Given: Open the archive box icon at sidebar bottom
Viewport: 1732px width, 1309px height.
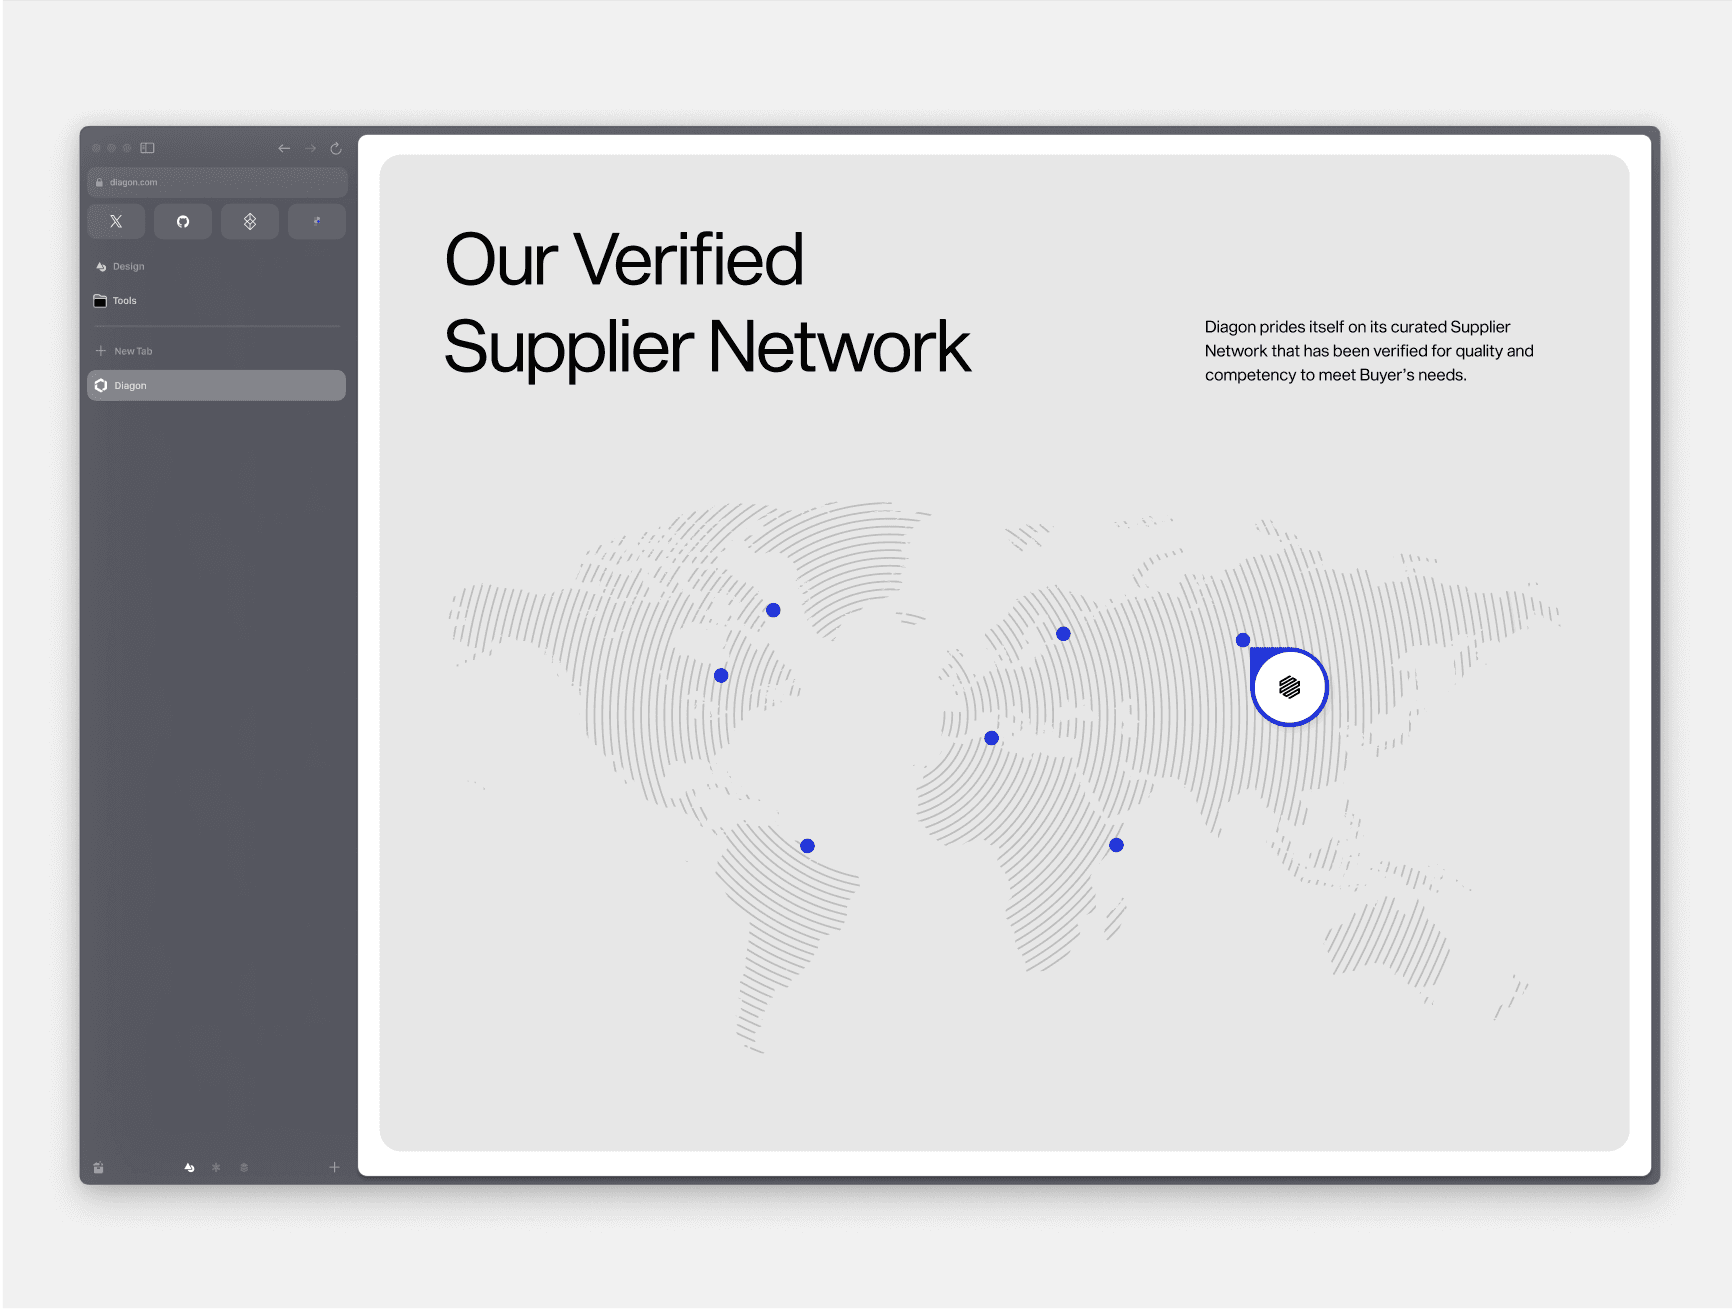Looking at the screenshot, I should [98, 1167].
